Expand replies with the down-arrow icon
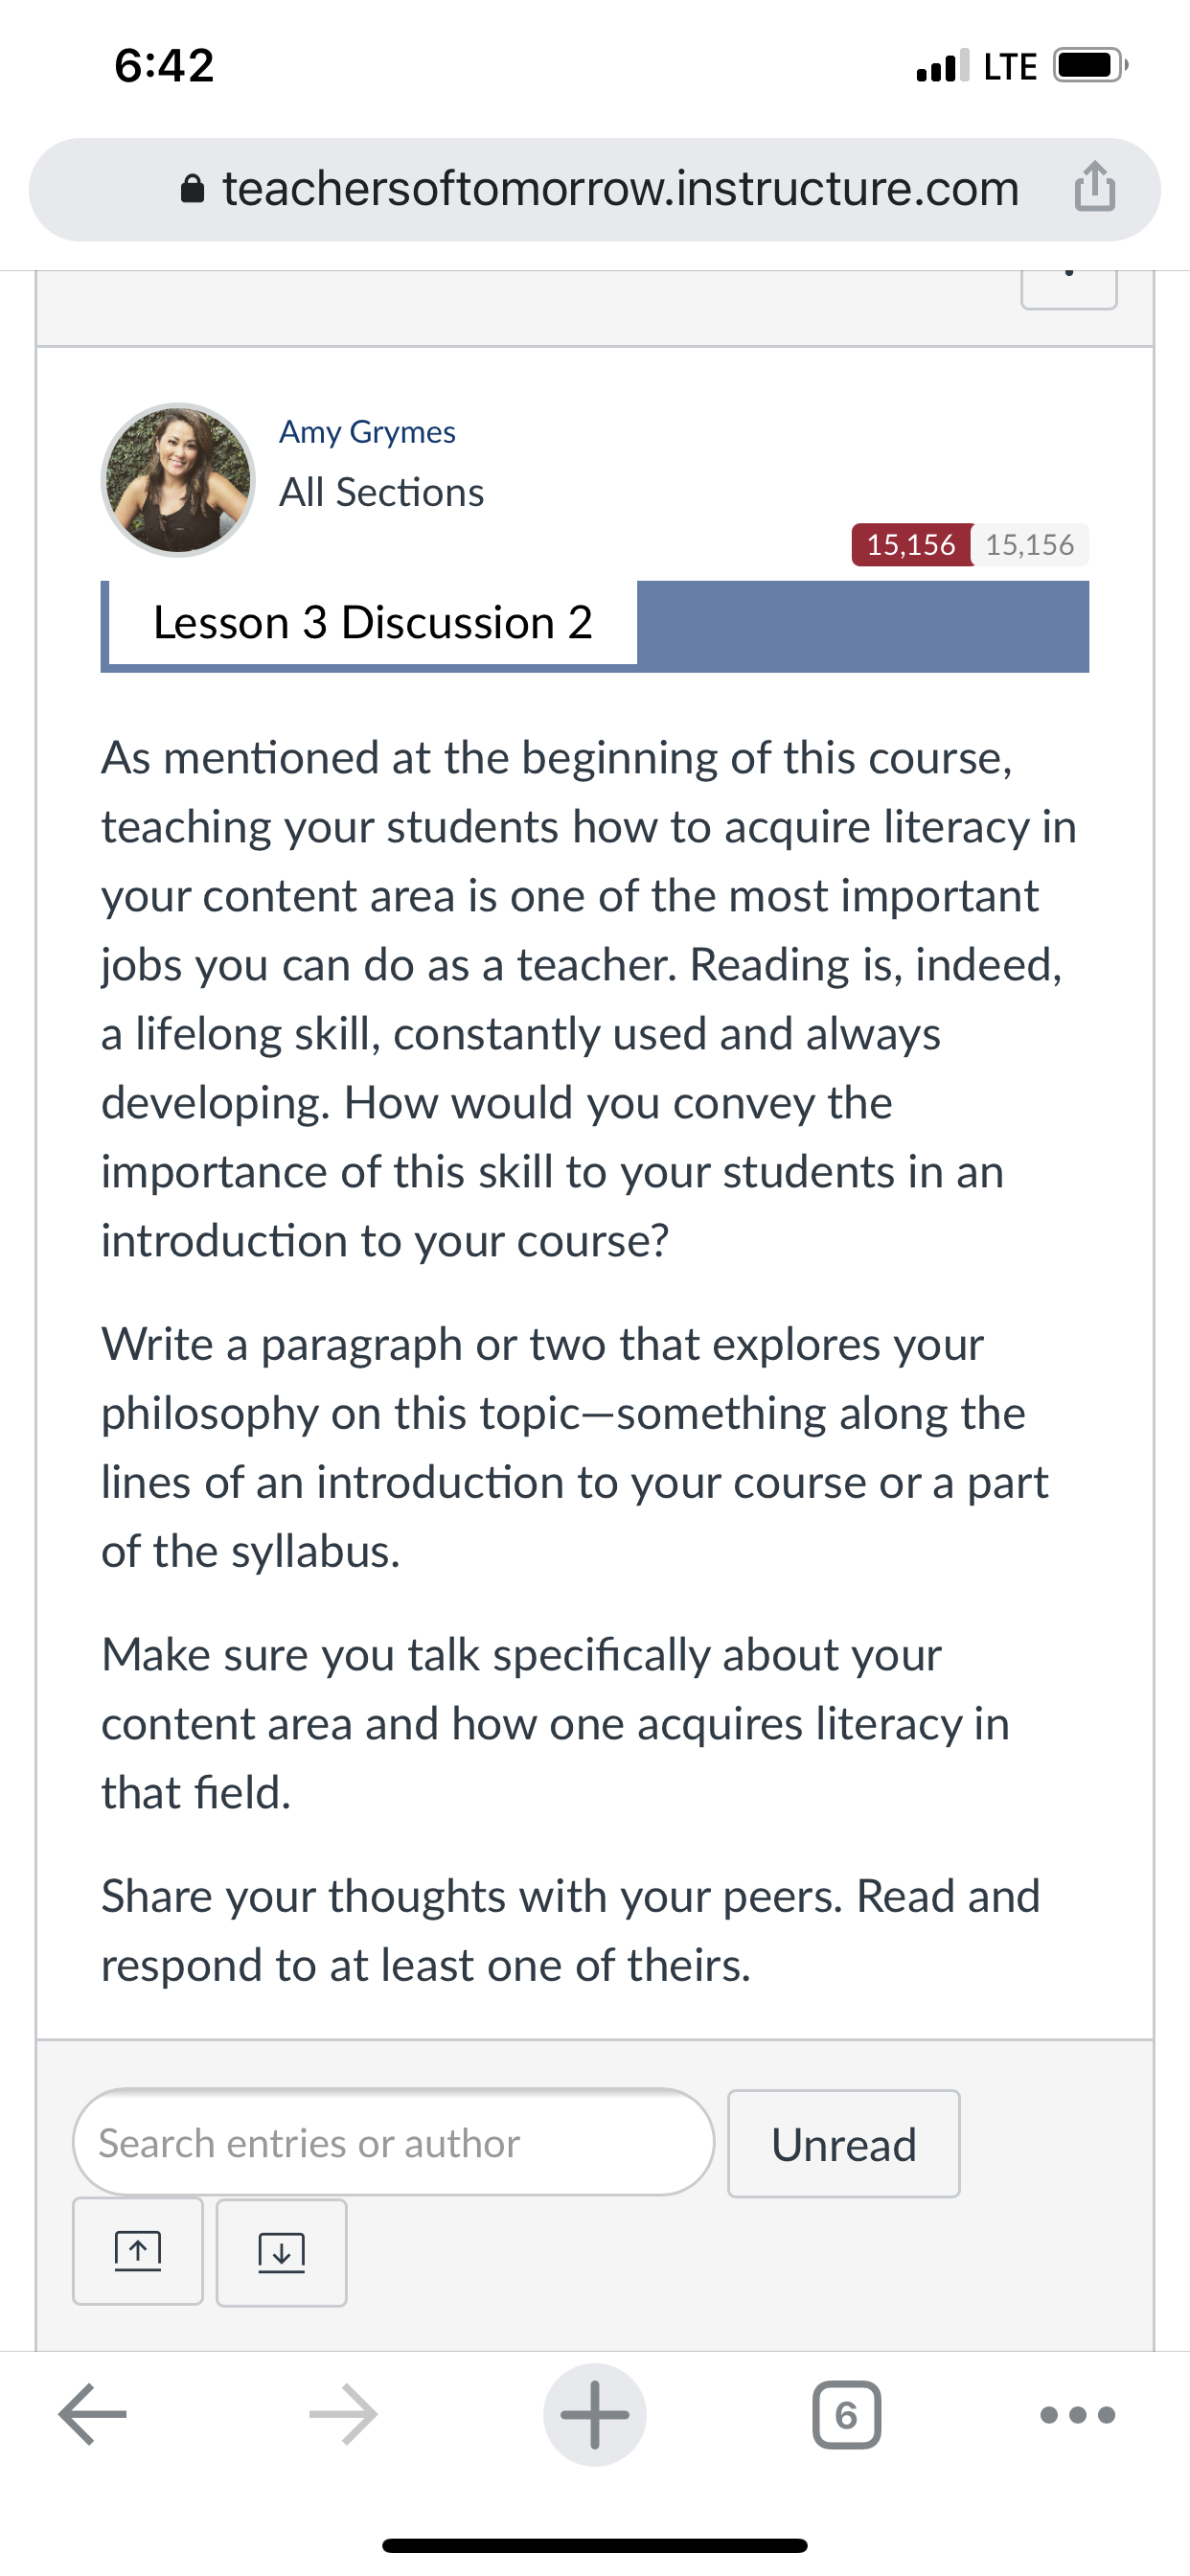Image resolution: width=1190 pixels, height=2576 pixels. (x=282, y=2252)
